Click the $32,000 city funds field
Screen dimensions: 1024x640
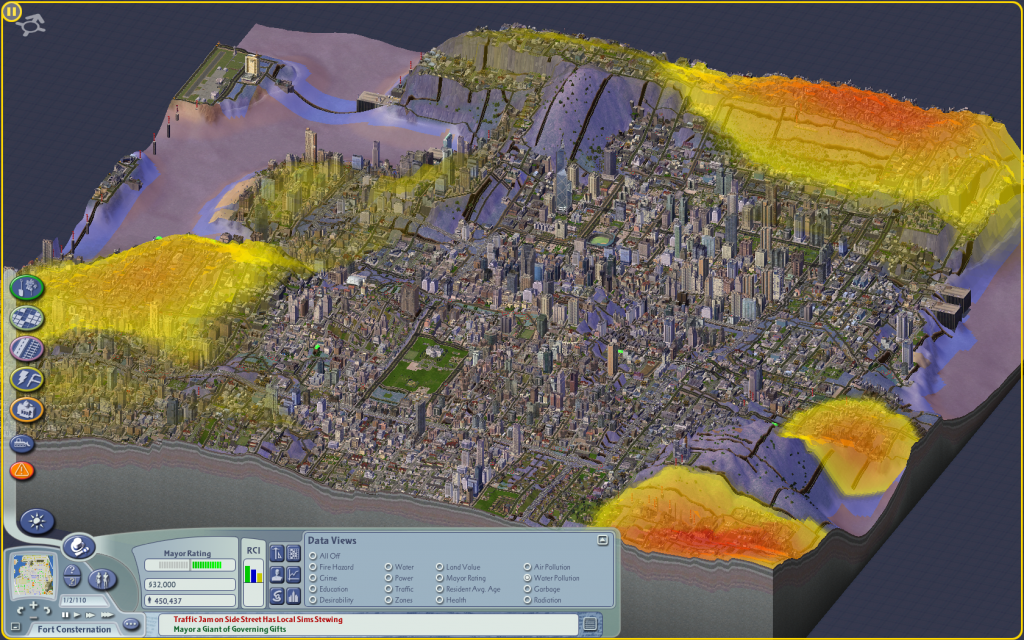[189, 584]
